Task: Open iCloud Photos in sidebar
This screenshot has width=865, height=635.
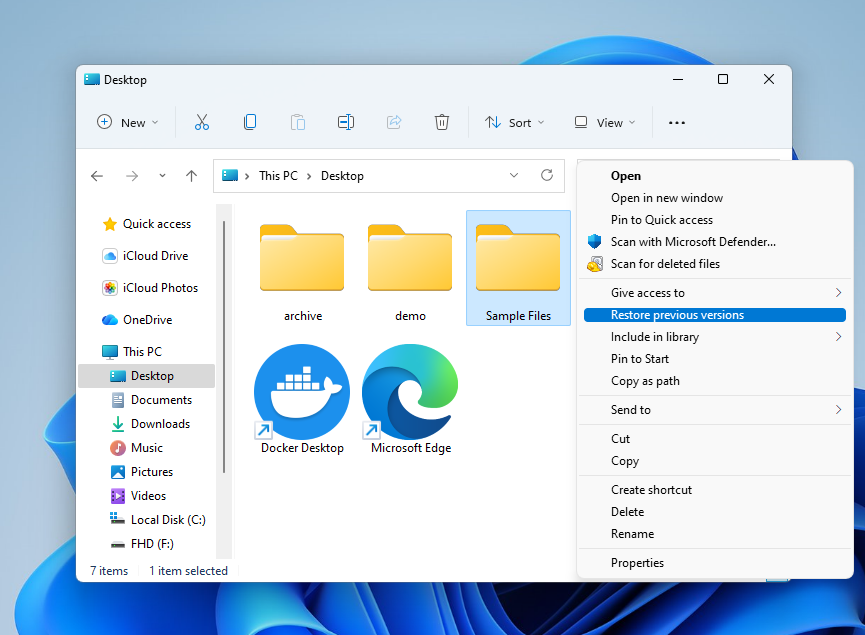Action: [150, 288]
